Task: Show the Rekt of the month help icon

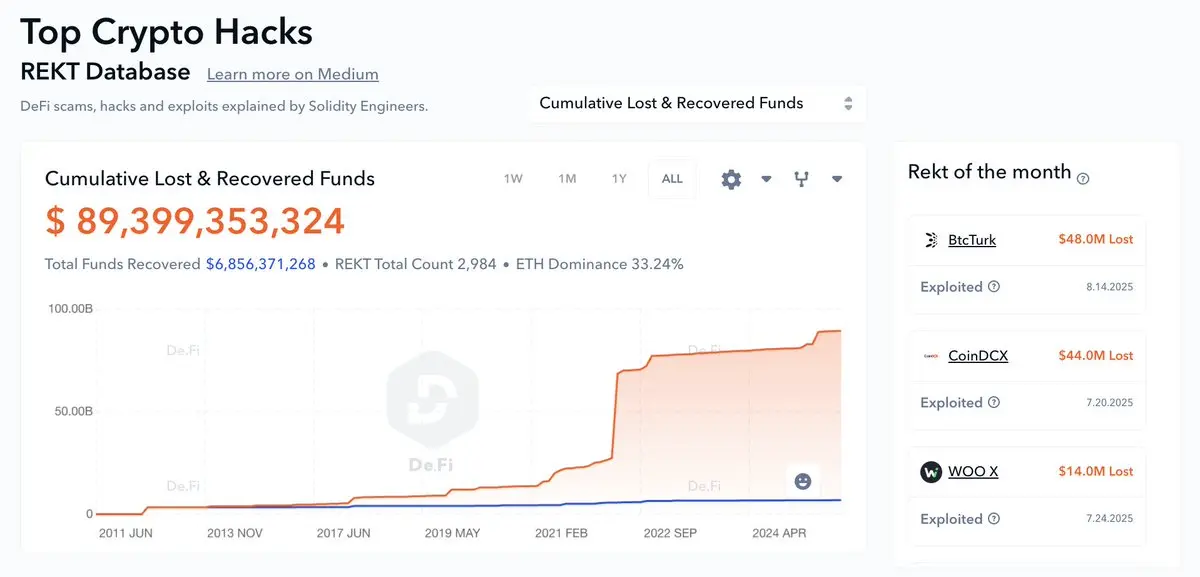Action: click(1083, 178)
